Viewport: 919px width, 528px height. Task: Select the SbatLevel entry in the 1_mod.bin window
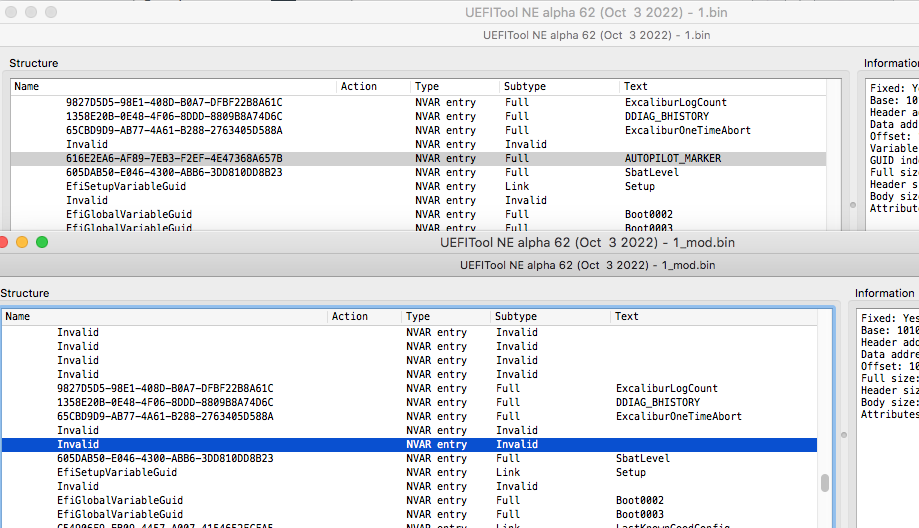coord(410,459)
